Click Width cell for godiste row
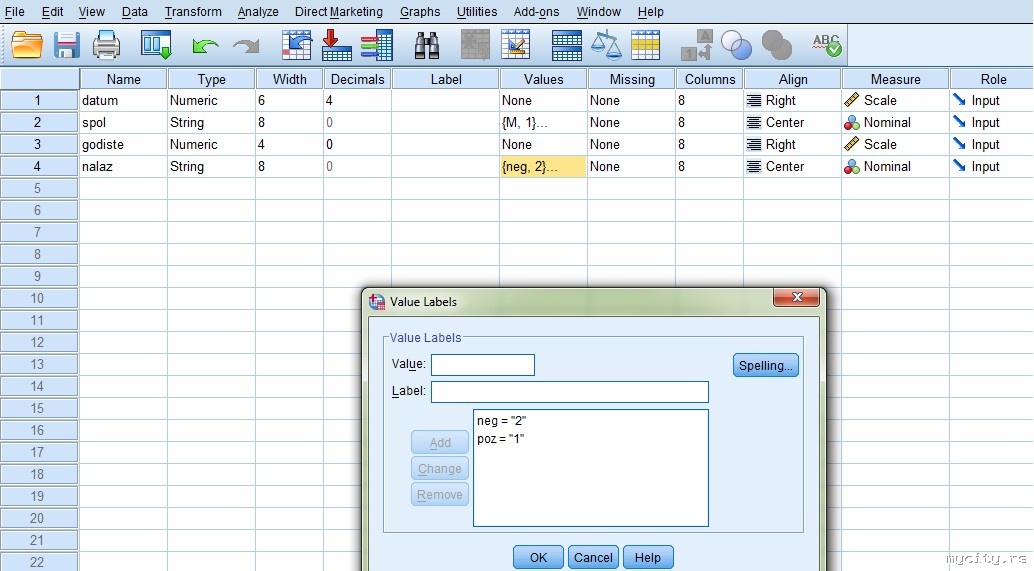The height and width of the screenshot is (571, 1034). (289, 144)
